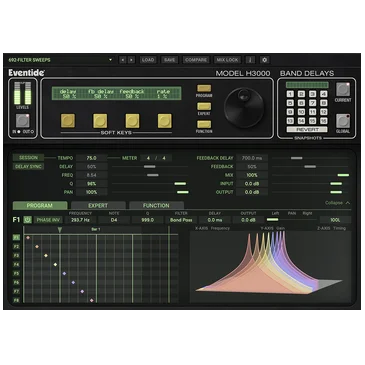Screen dimensions: 365x365
Task: Toggle the GLOBAL snapshot button
Action: pos(343,121)
